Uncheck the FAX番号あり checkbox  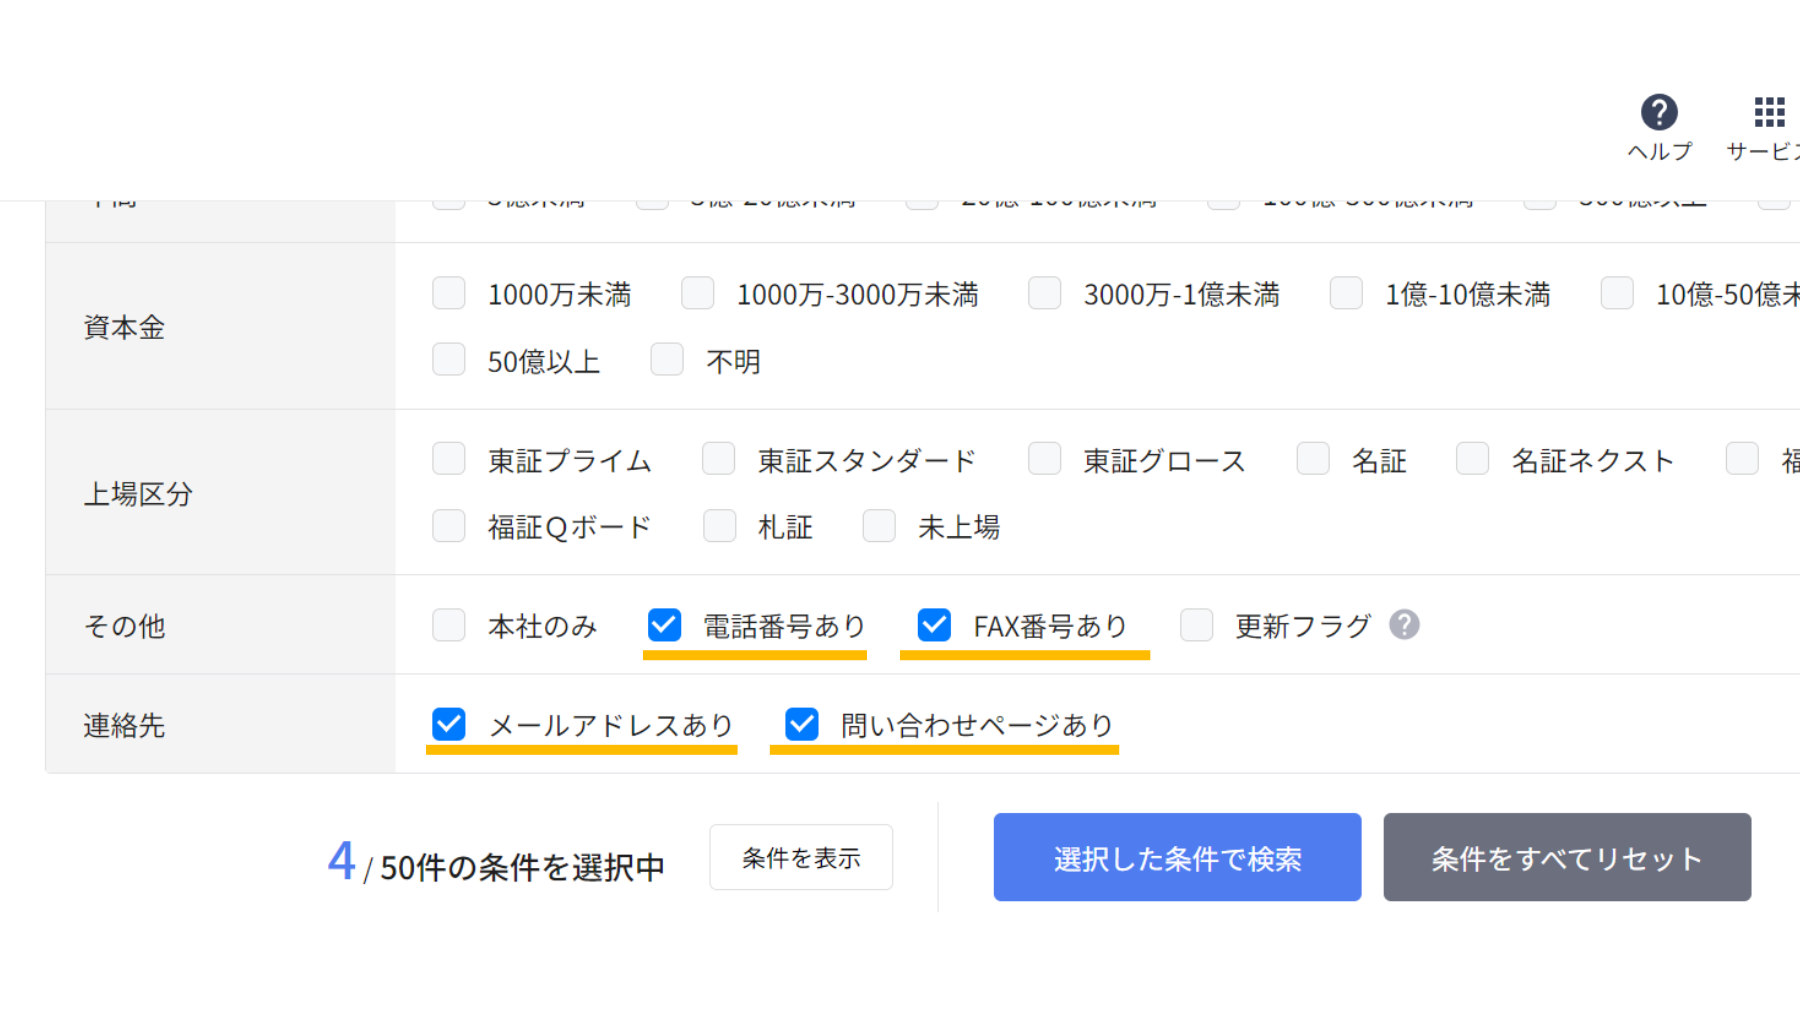click(934, 625)
